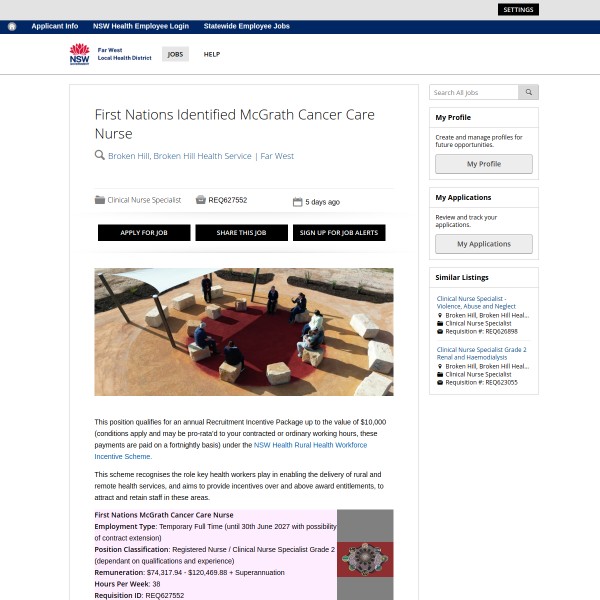The height and width of the screenshot is (600, 600).
Task: Click SHARE THIS JOB button
Action: click(x=241, y=233)
